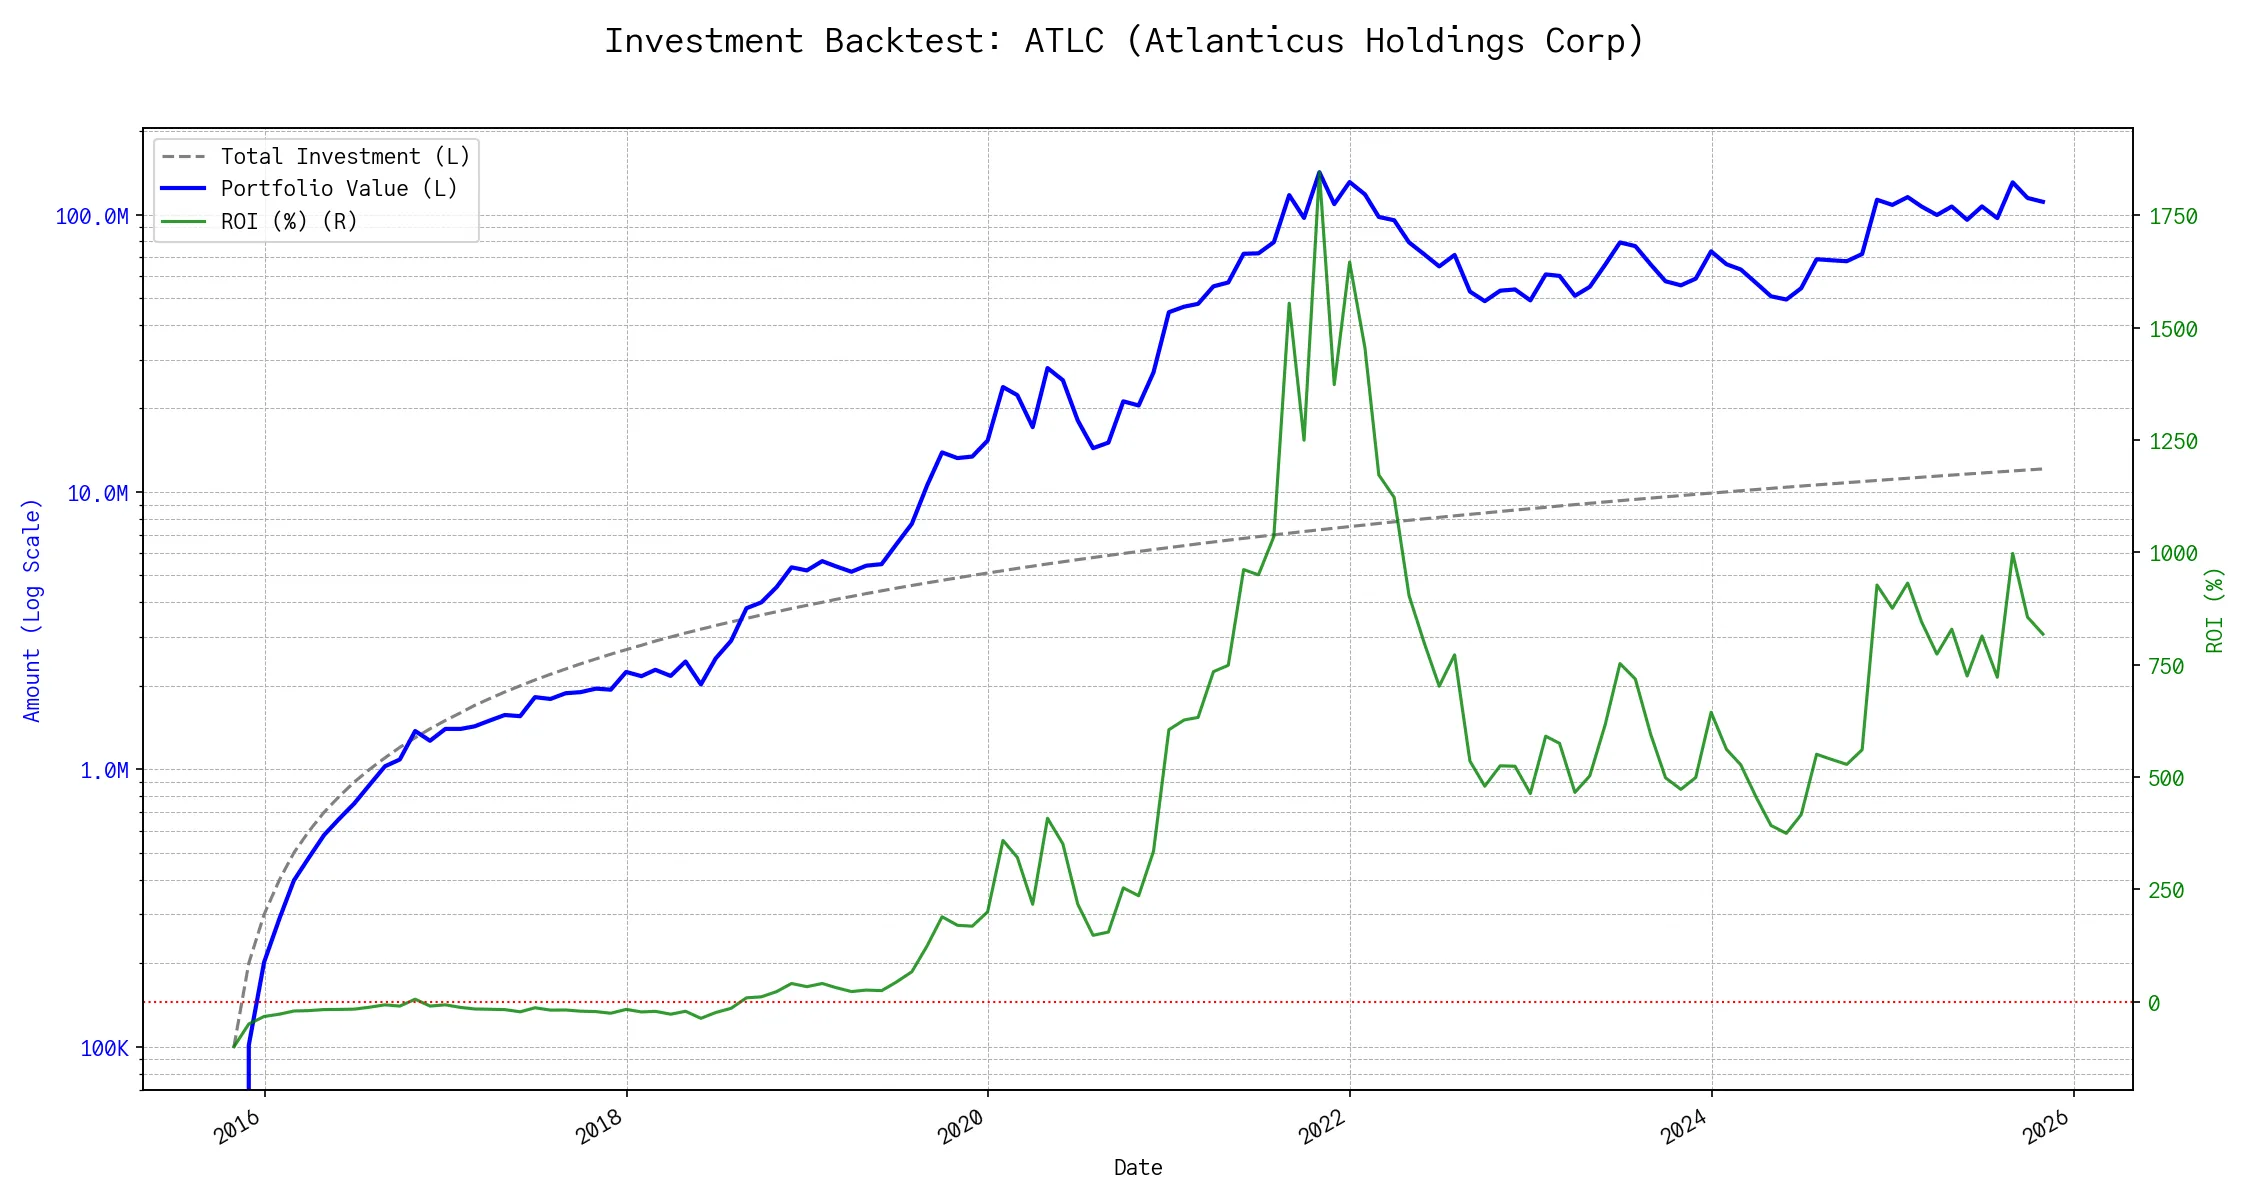Click the ROI (%) legend entry
2250x1200 pixels.
click(x=289, y=221)
